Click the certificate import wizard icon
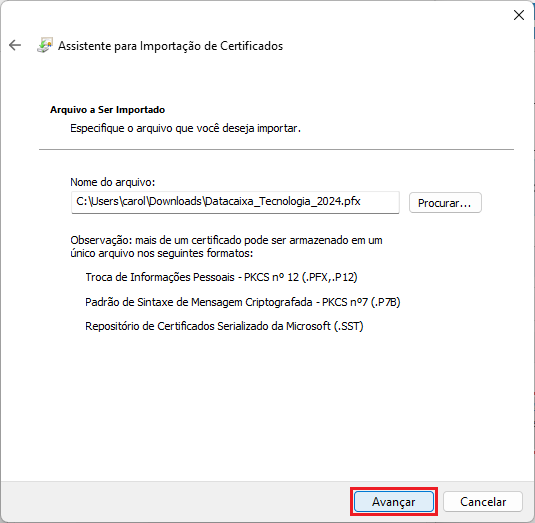This screenshot has width=535, height=523. [x=45, y=45]
